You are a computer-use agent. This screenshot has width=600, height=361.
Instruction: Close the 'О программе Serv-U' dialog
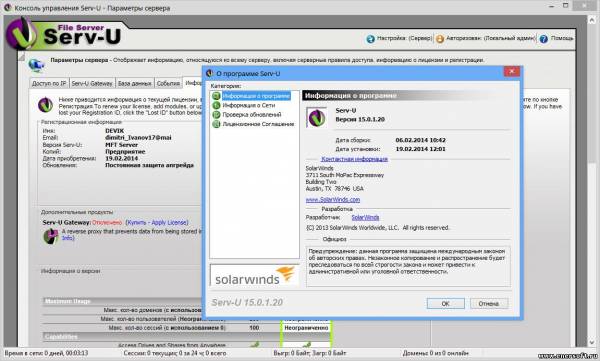511,72
